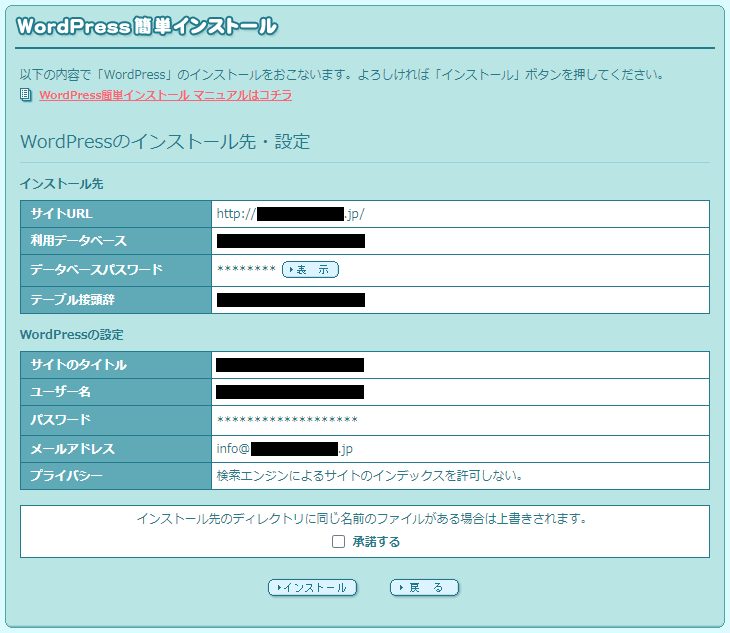The image size is (730, 633).
Task: Click the document icon beside manual link
Action: (26, 95)
